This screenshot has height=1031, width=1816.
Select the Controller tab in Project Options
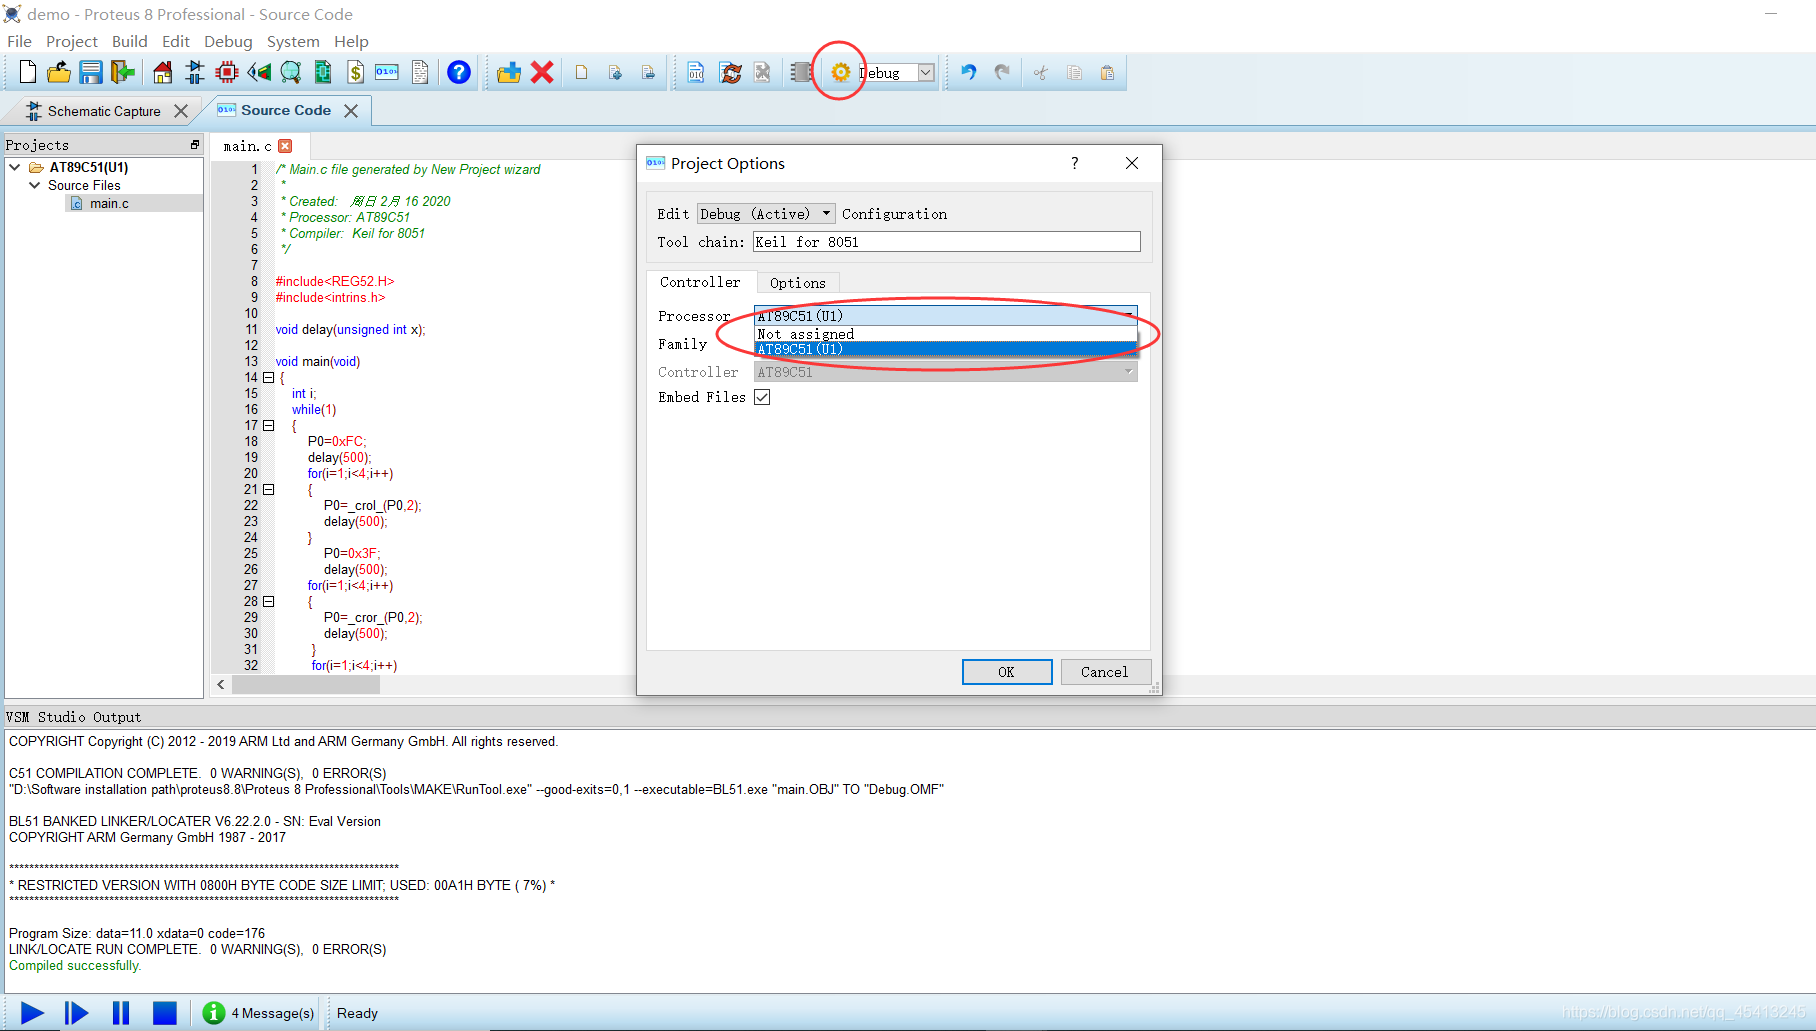pyautogui.click(x=700, y=282)
